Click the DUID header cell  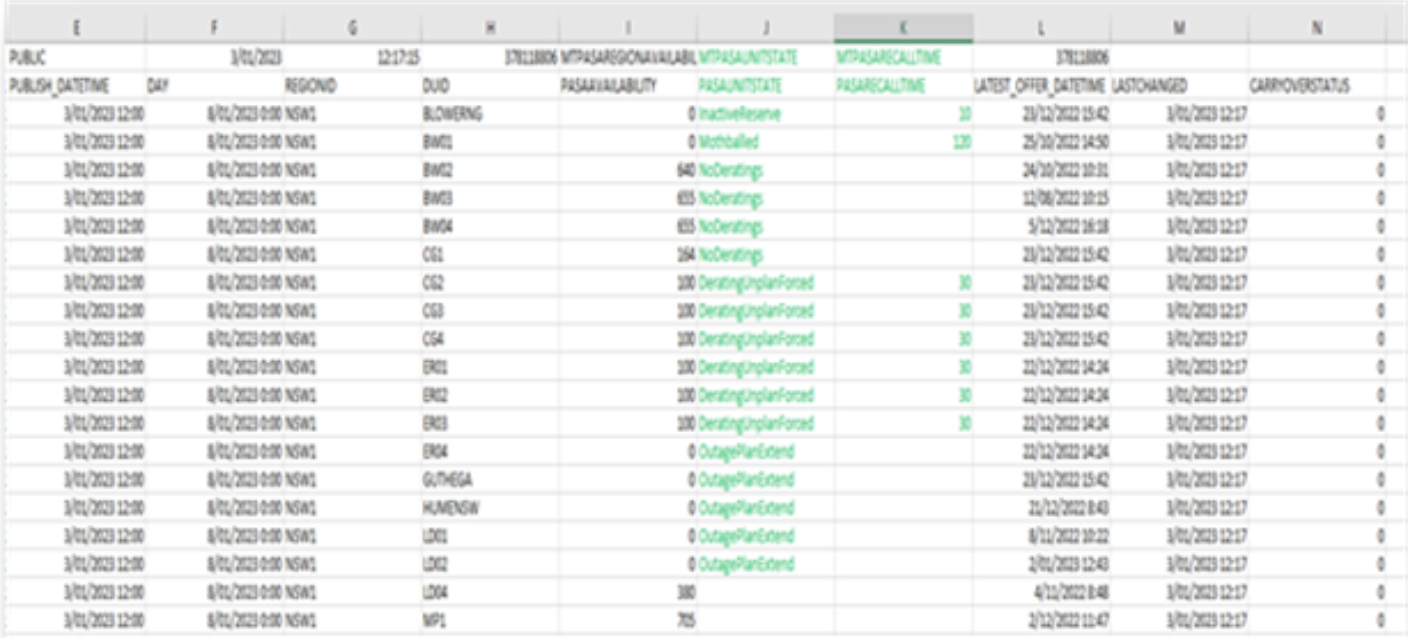(x=437, y=87)
